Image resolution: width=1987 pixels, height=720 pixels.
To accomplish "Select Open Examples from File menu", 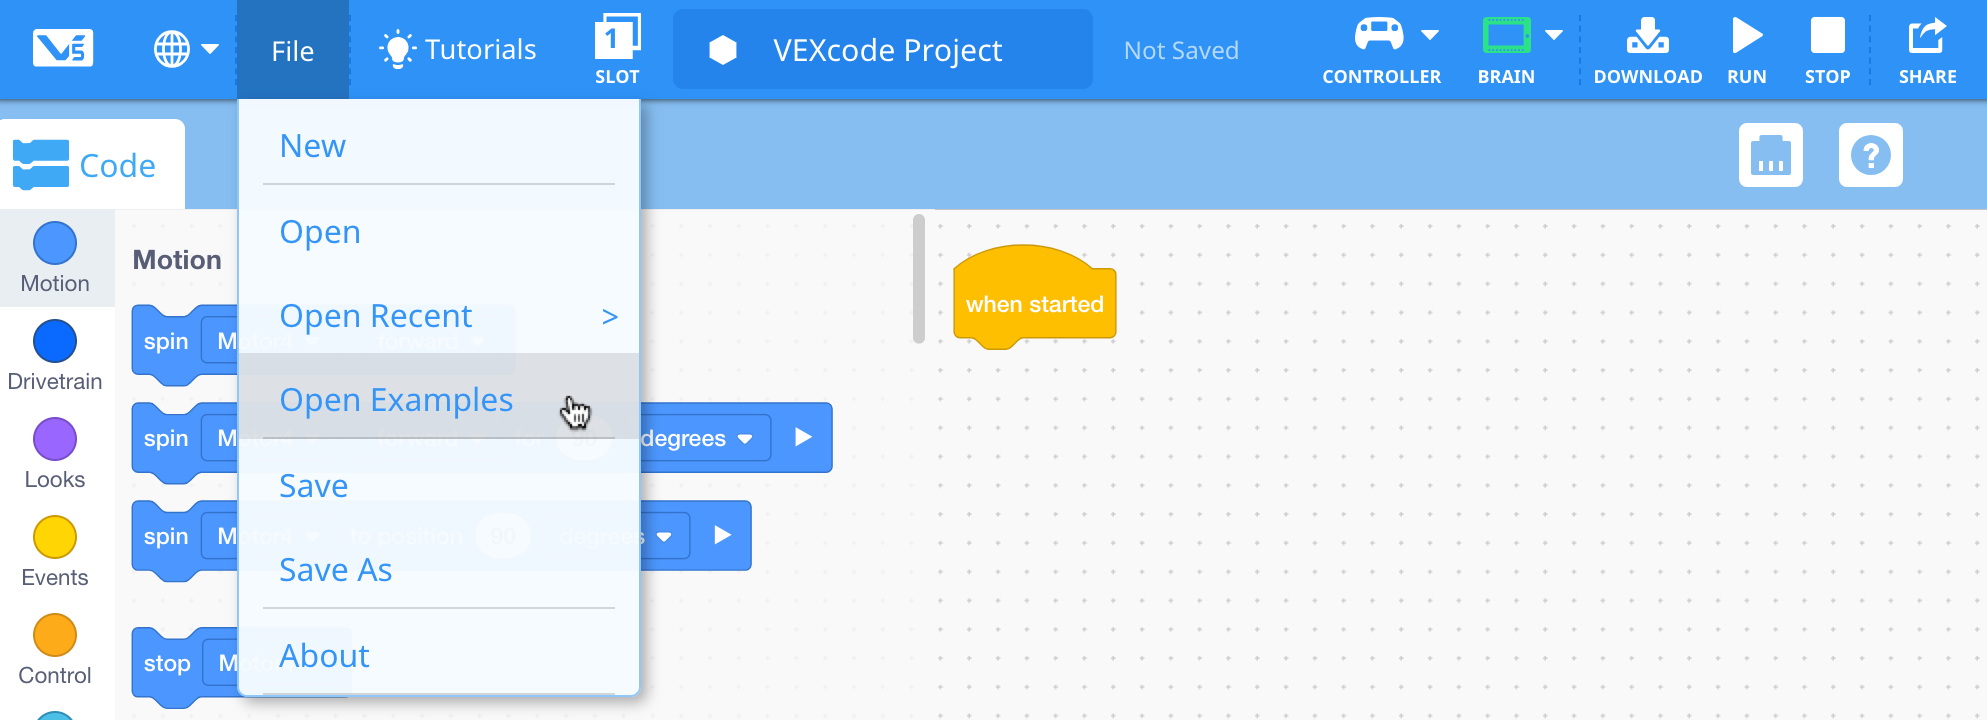I will click(396, 400).
